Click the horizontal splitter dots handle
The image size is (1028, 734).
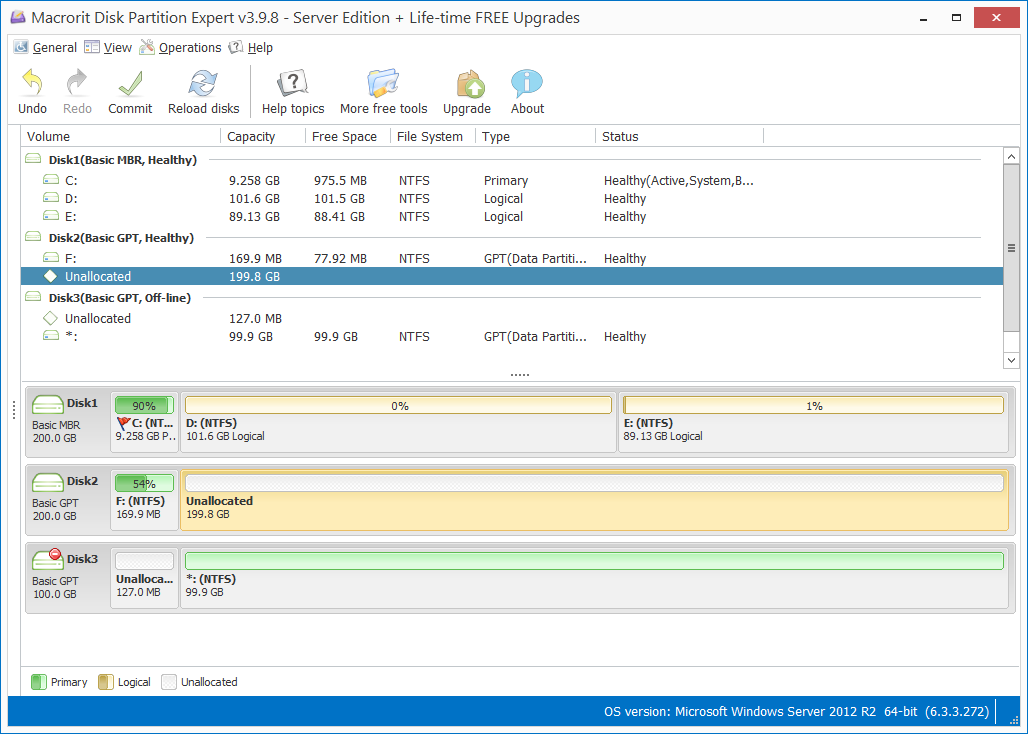[519, 374]
